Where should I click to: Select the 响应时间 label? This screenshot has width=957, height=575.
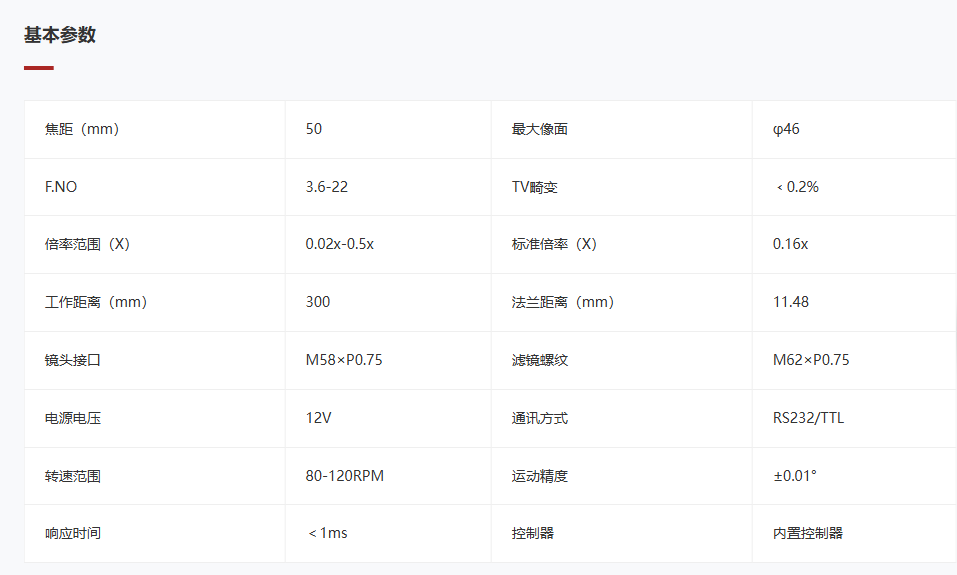[x=73, y=533]
